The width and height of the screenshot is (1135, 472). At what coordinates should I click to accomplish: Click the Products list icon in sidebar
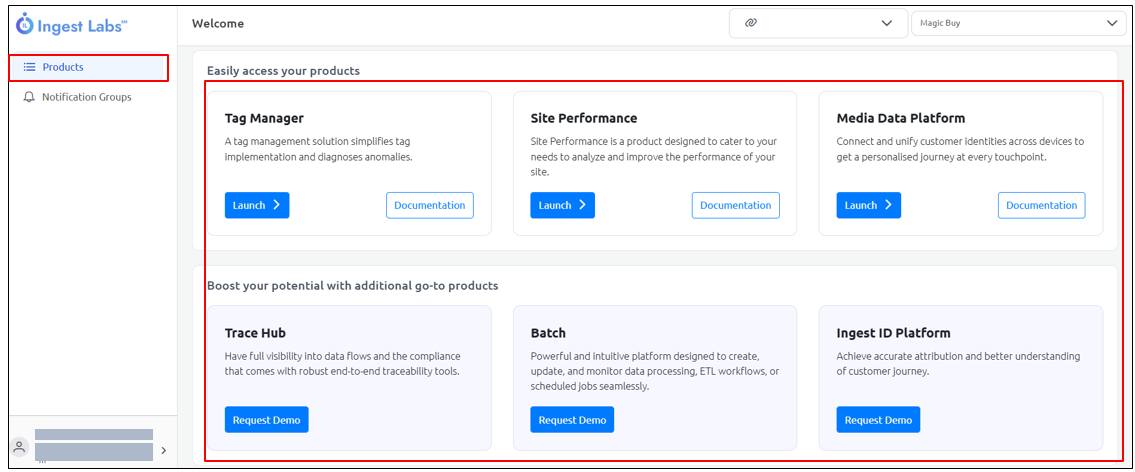tap(29, 67)
